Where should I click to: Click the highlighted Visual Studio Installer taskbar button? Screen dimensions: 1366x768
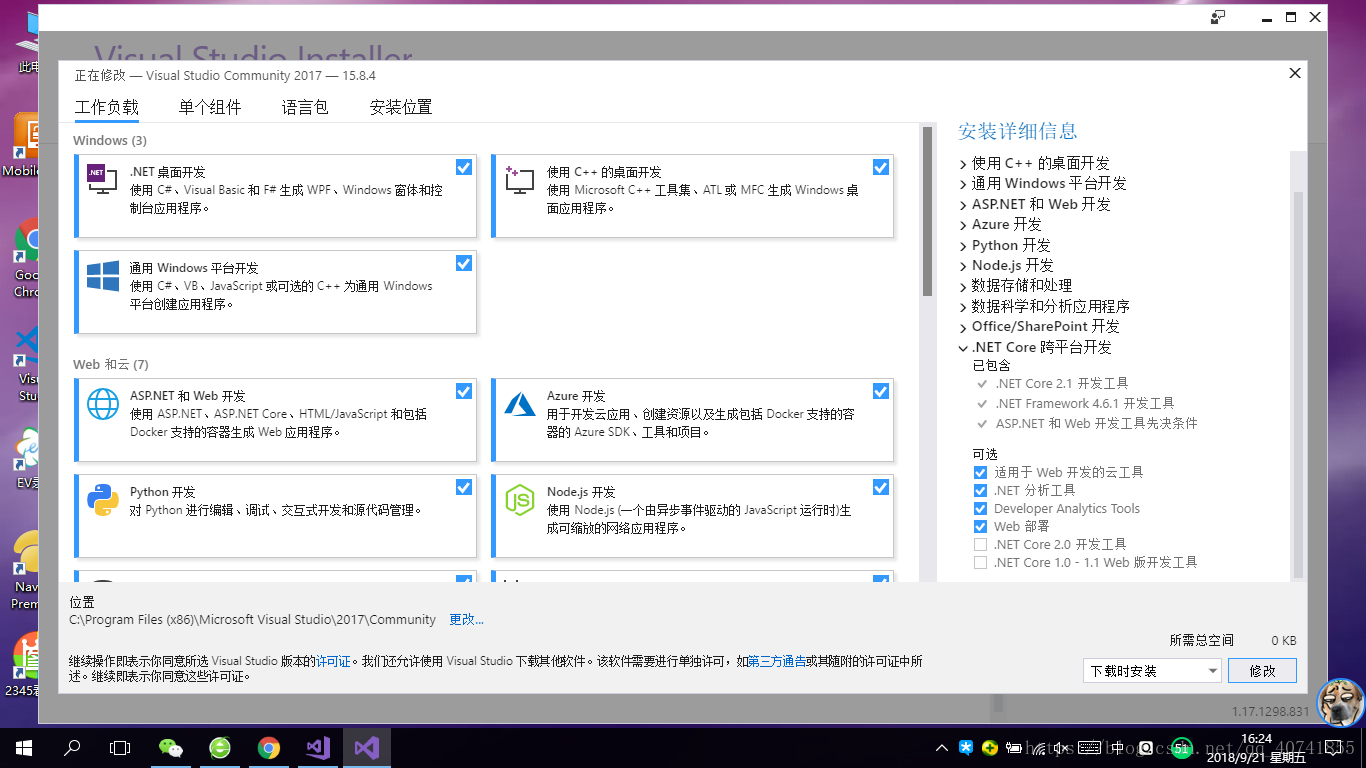[367, 747]
